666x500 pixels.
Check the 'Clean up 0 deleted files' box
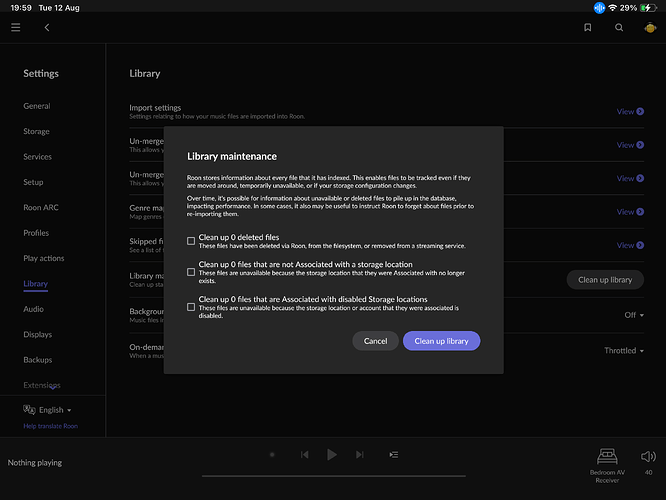[x=191, y=241]
